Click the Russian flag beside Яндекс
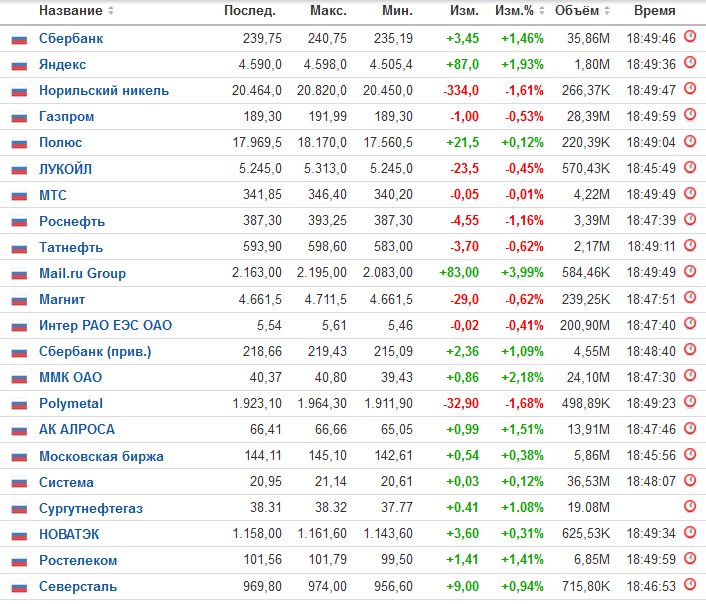Image resolution: width=706 pixels, height=604 pixels. pos(19,66)
